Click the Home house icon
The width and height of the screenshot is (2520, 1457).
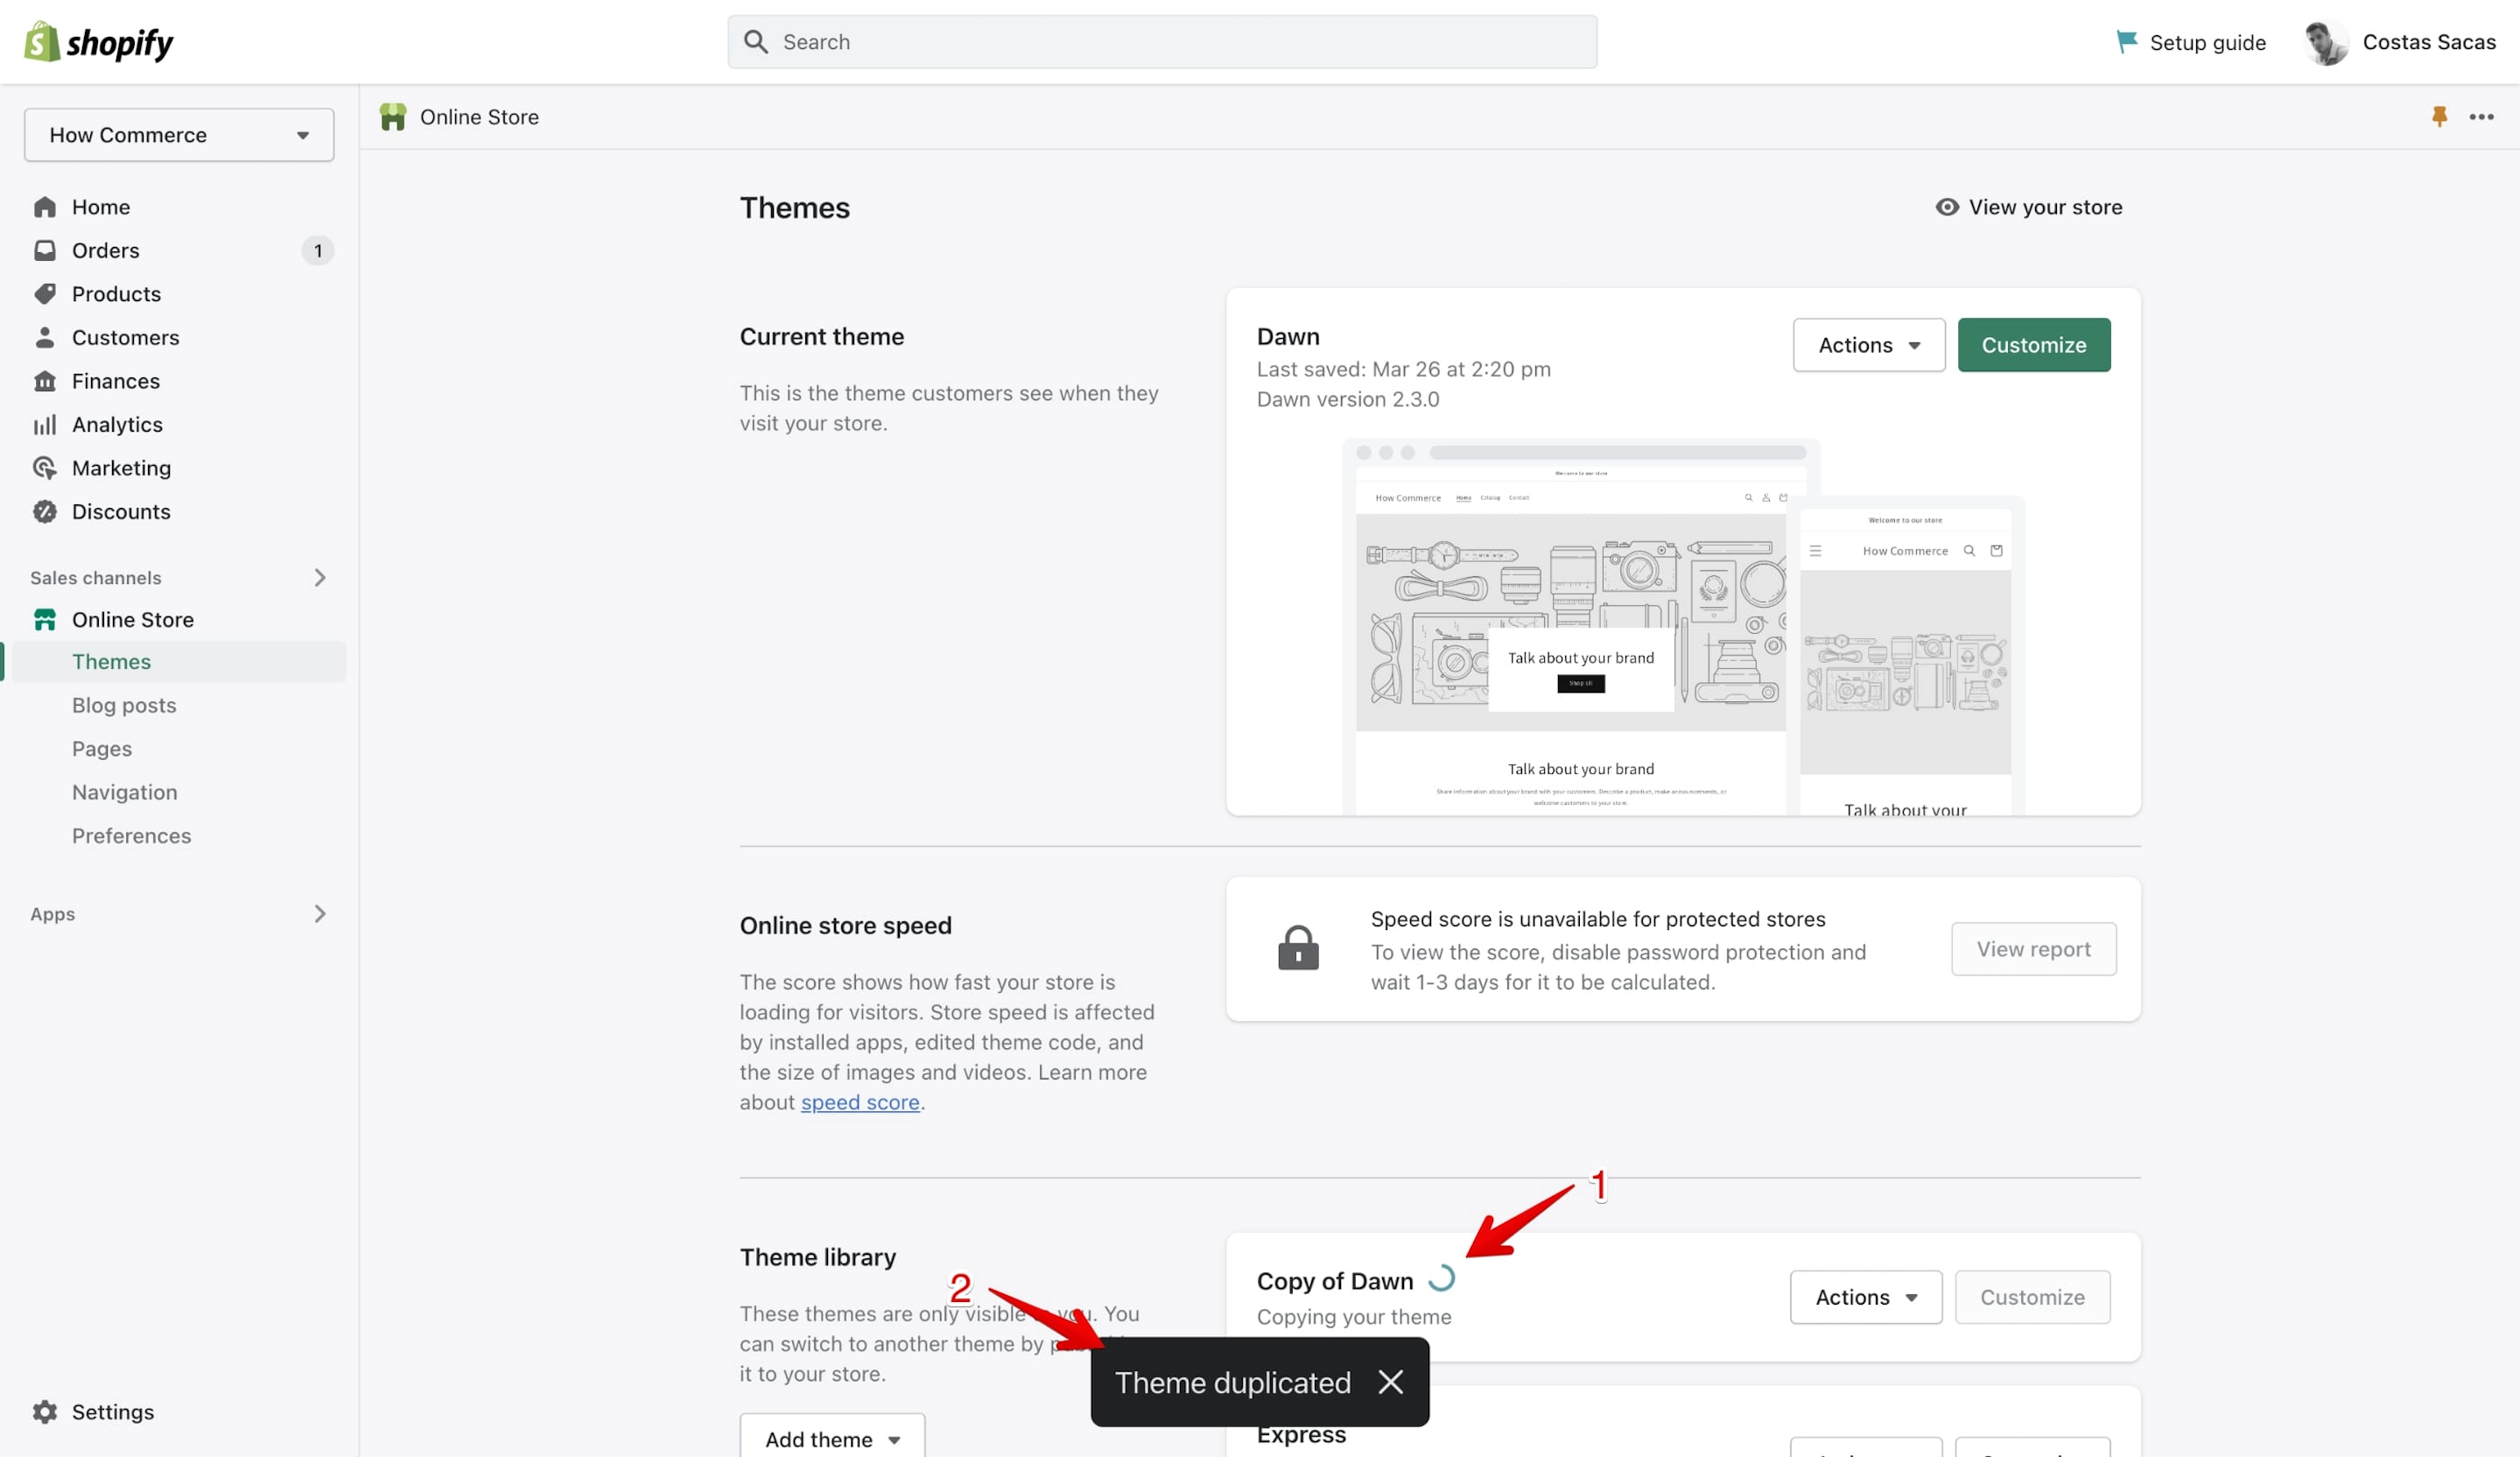[x=45, y=207]
